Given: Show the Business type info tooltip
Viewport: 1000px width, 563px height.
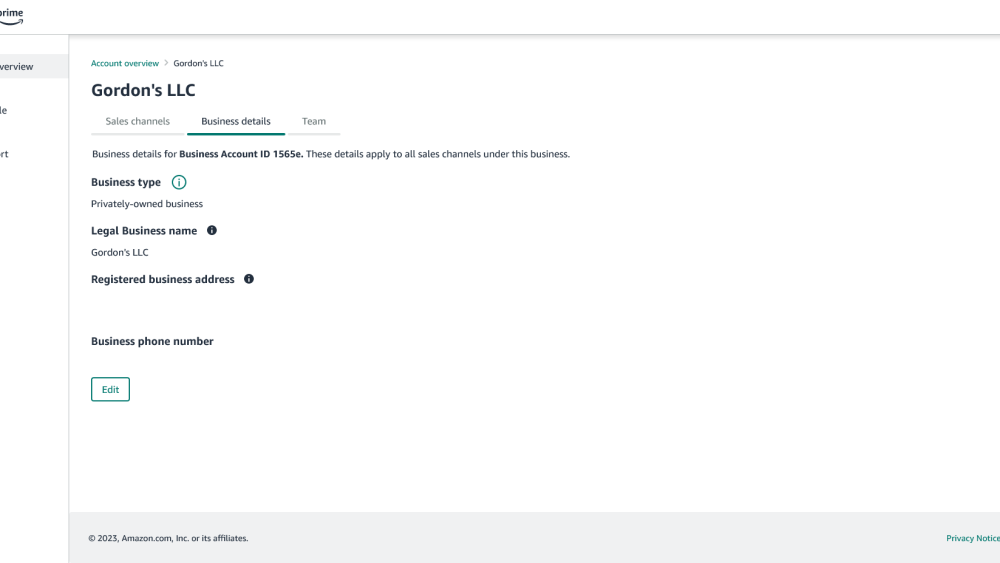Looking at the screenshot, I should [179, 182].
